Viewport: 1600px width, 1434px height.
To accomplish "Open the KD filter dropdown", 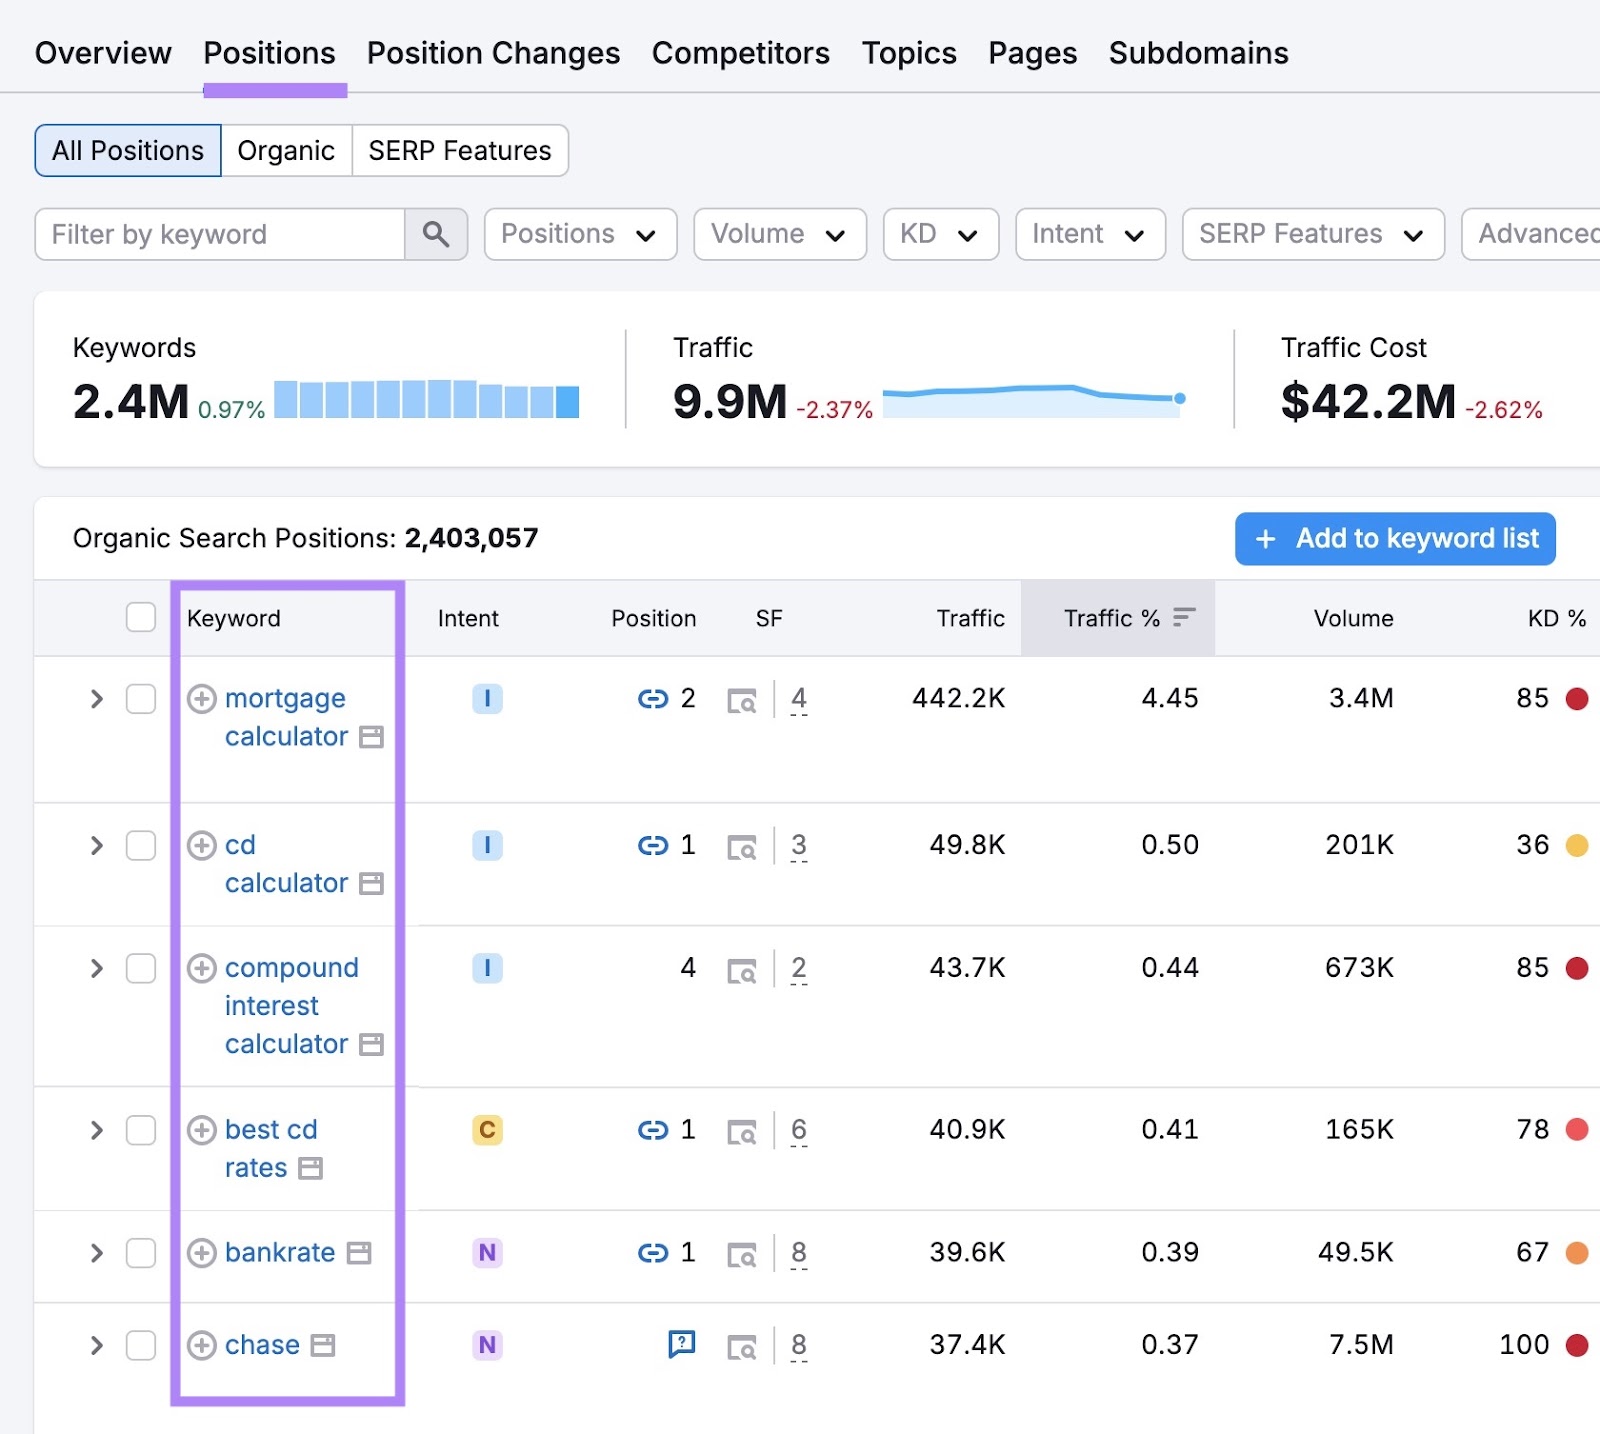I will (x=939, y=234).
